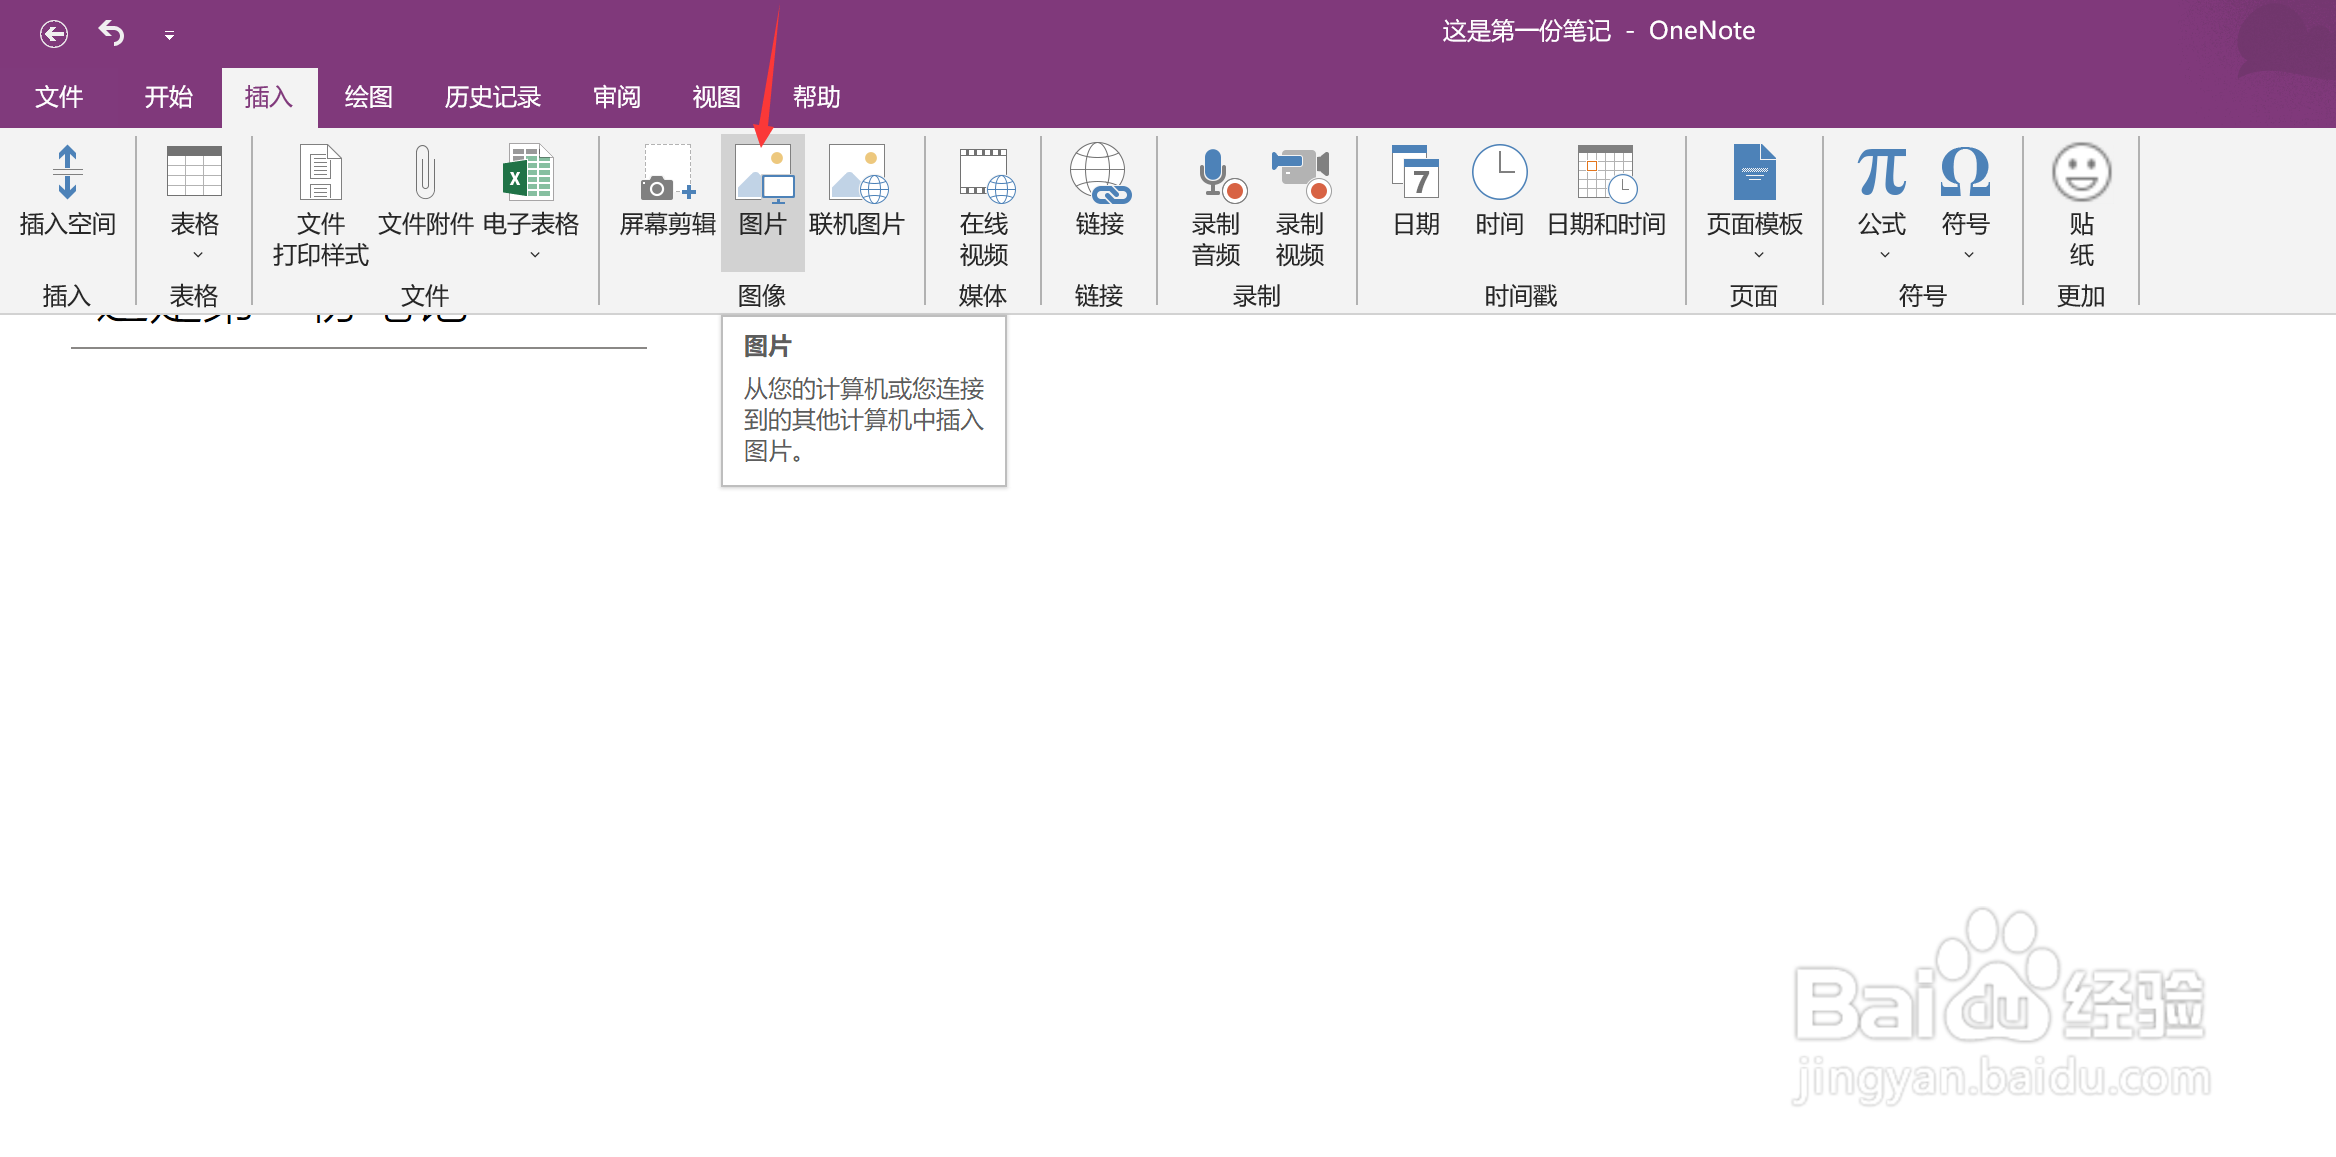Expand the 表格 dropdown arrow
This screenshot has width=2336, height=1157.
(x=197, y=256)
